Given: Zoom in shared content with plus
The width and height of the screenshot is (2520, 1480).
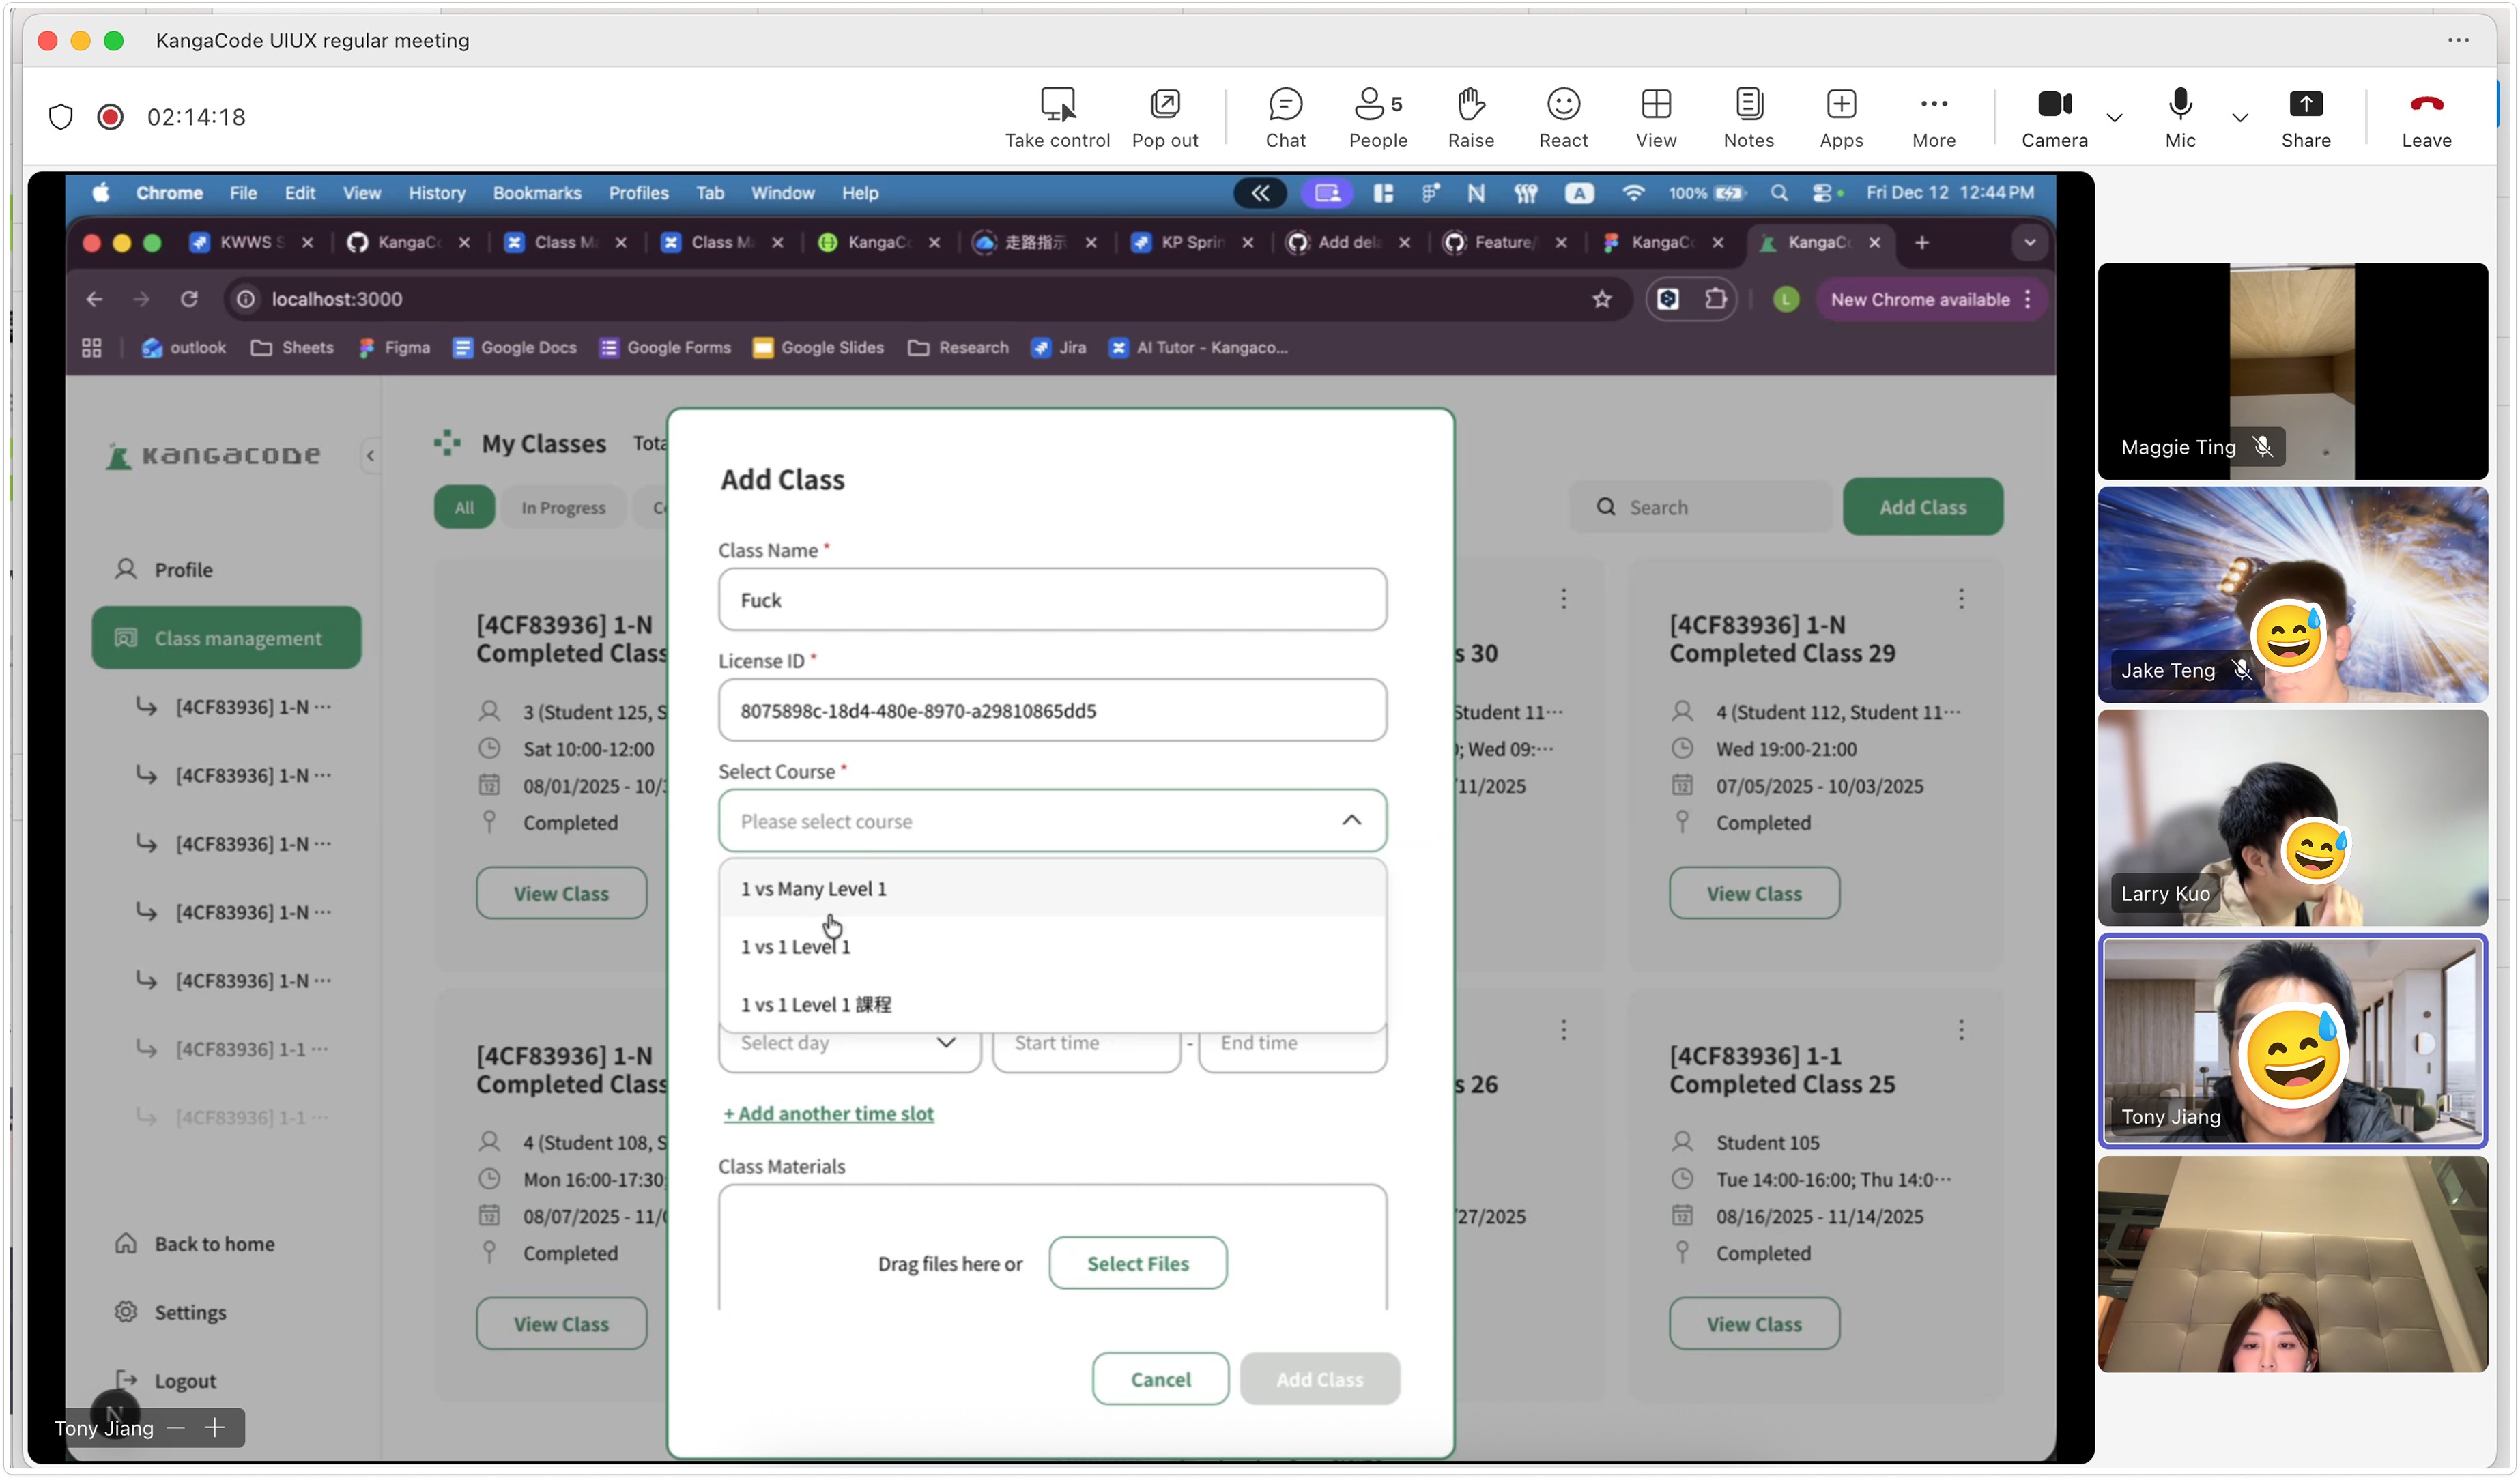Looking at the screenshot, I should [x=214, y=1427].
